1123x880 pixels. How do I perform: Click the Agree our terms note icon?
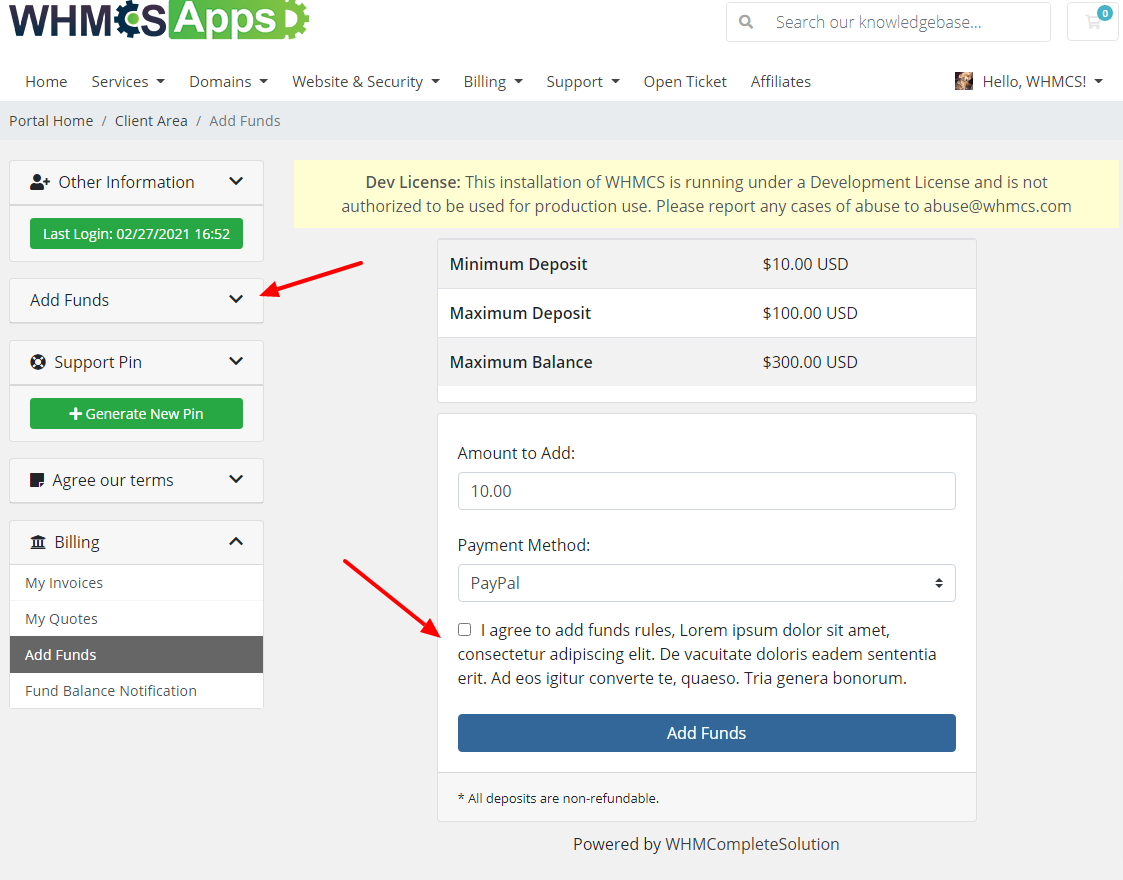pos(37,480)
